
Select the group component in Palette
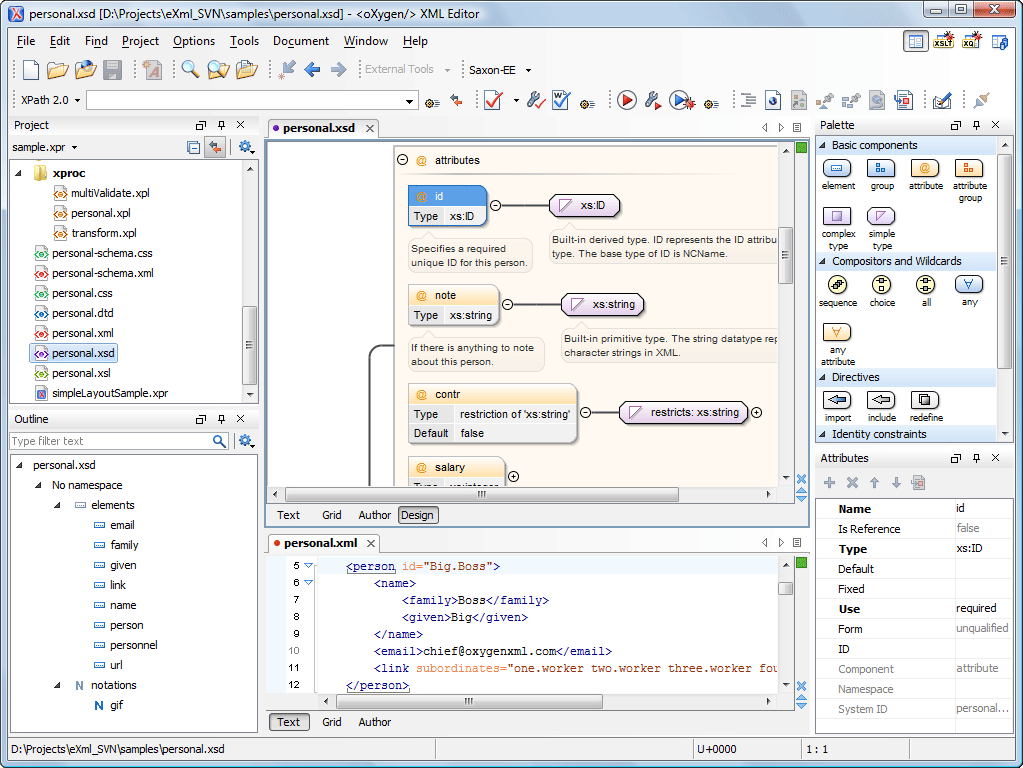tap(881, 174)
